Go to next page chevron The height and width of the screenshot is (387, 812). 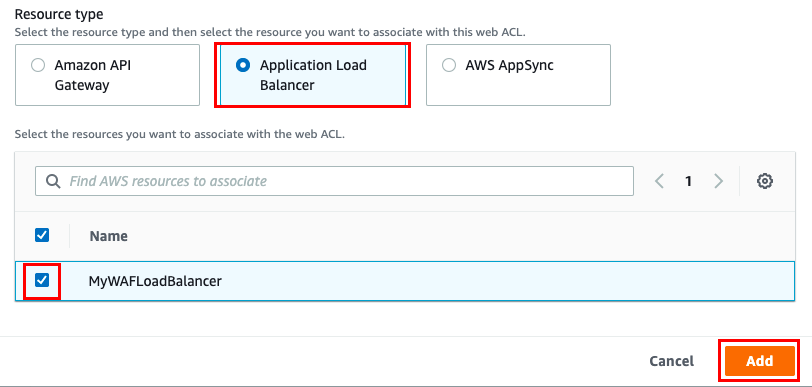718,181
